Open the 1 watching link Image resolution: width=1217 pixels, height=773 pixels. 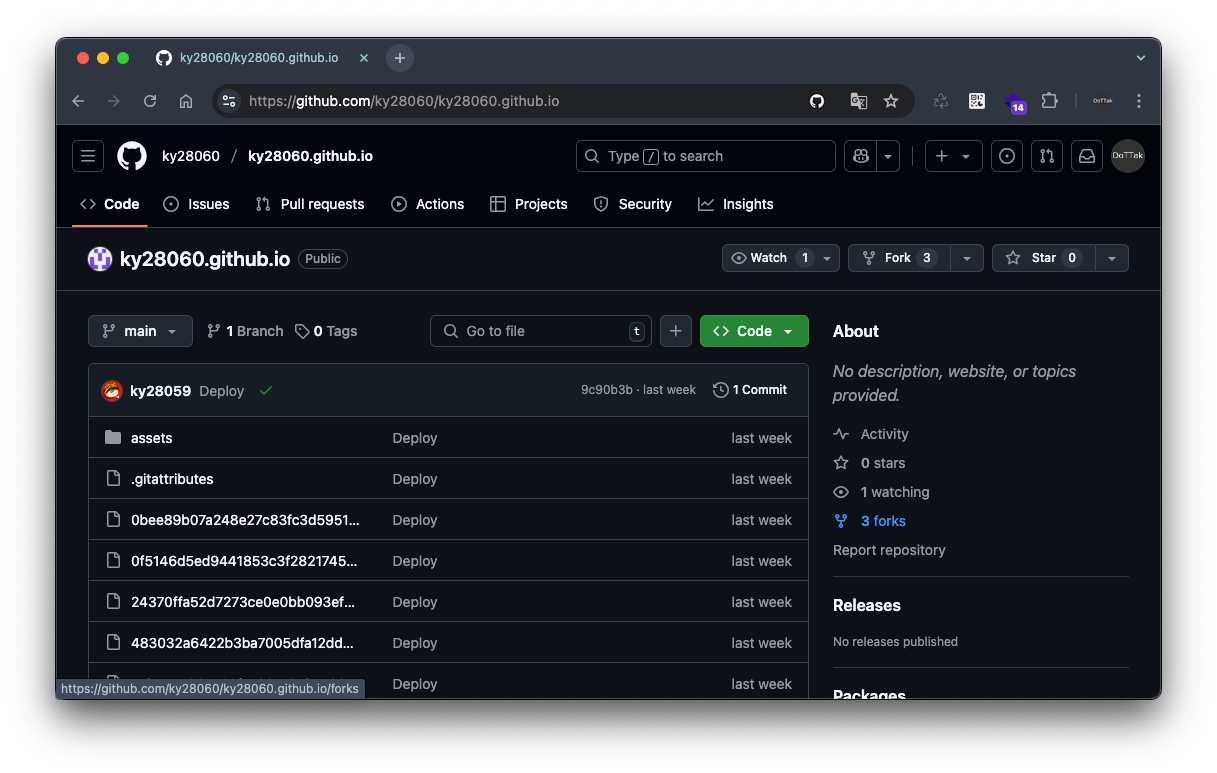point(882,492)
